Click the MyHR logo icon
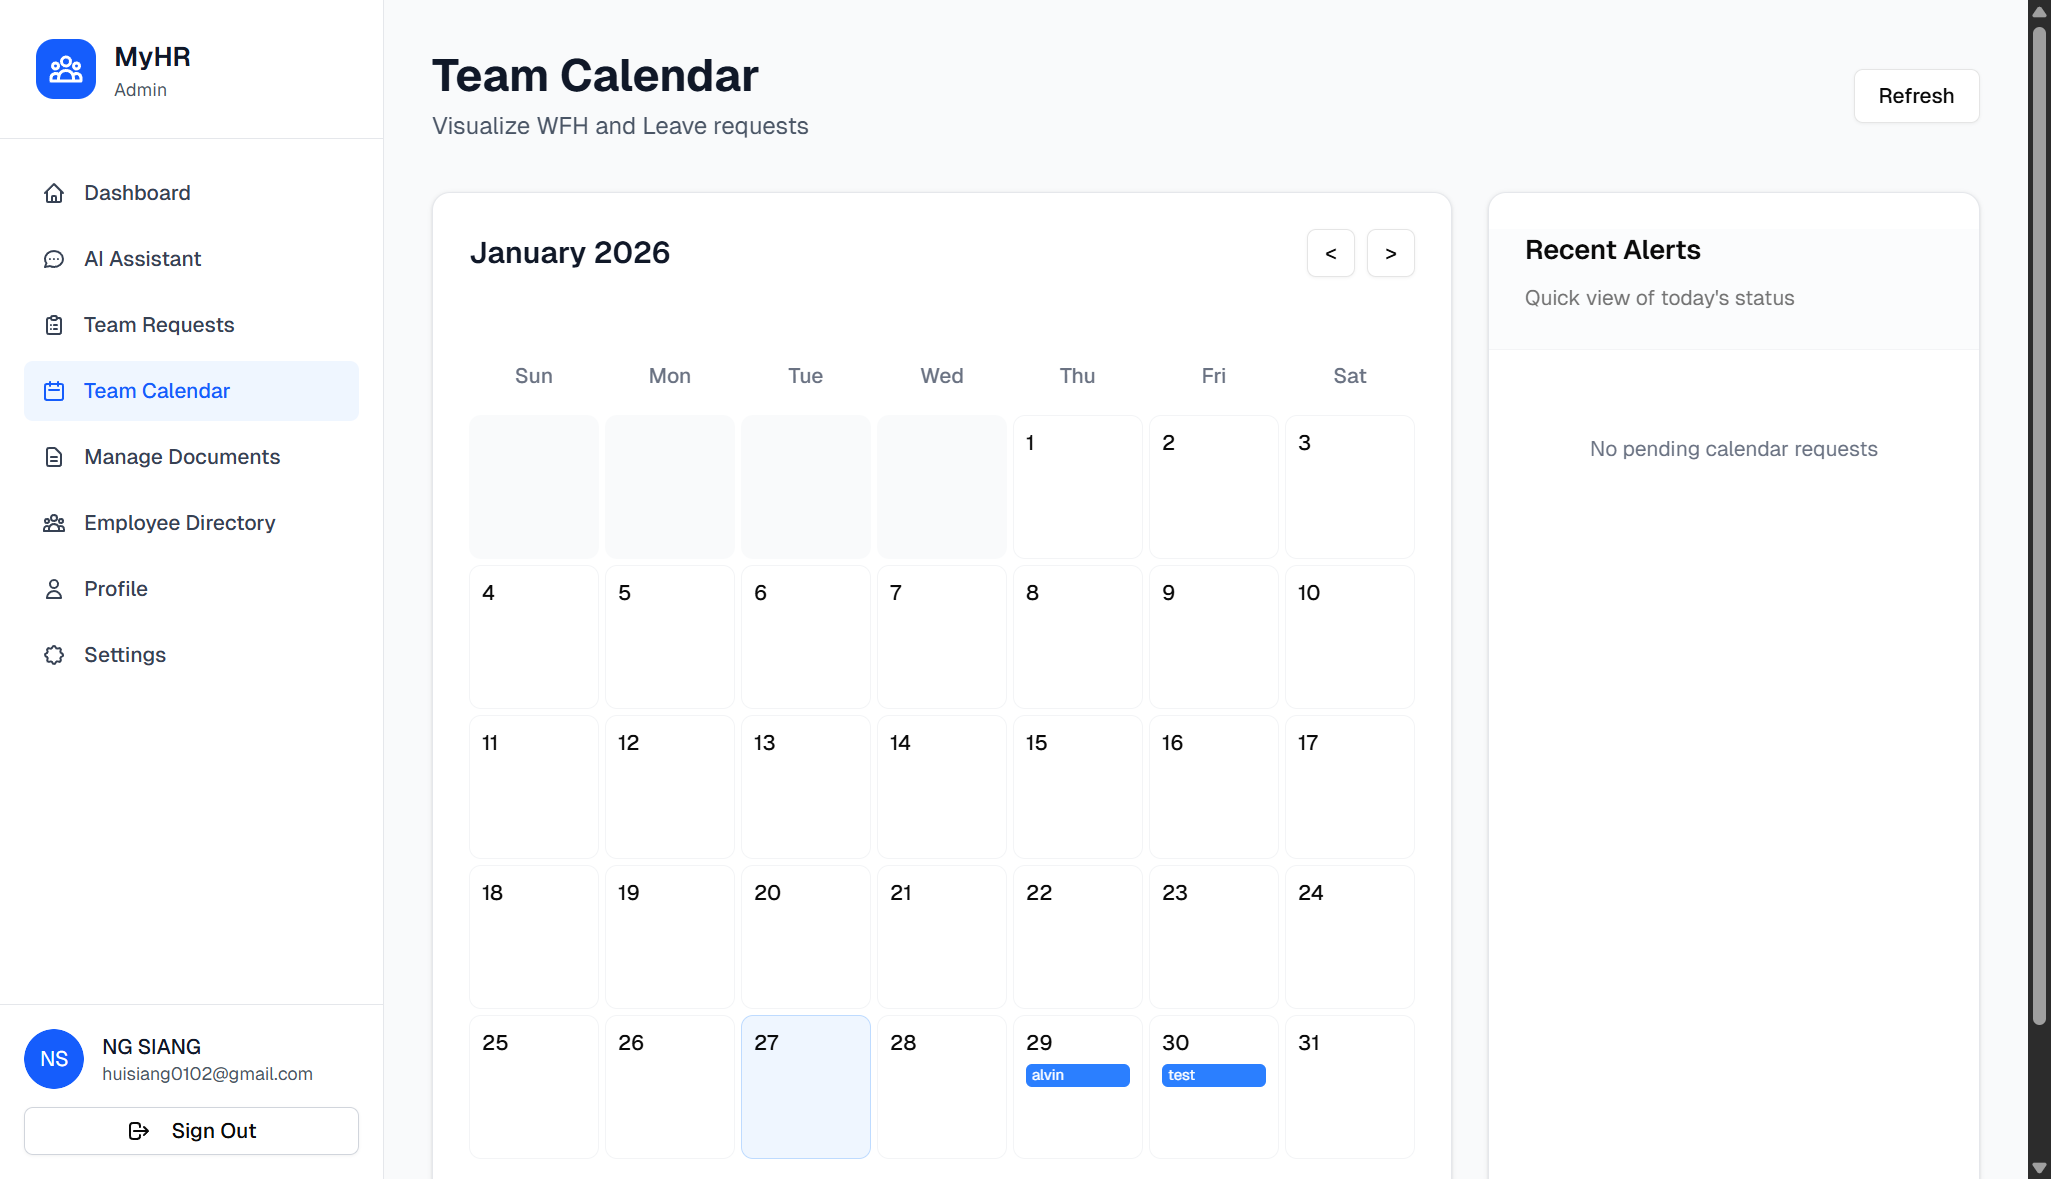This screenshot has height=1179, width=2051. [x=66, y=69]
